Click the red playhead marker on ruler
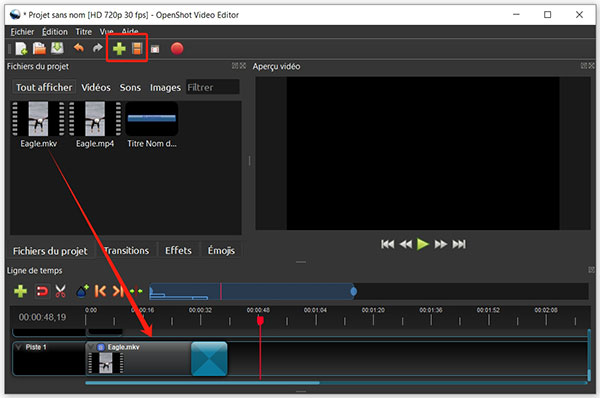This screenshot has height=398, width=600. point(260,320)
